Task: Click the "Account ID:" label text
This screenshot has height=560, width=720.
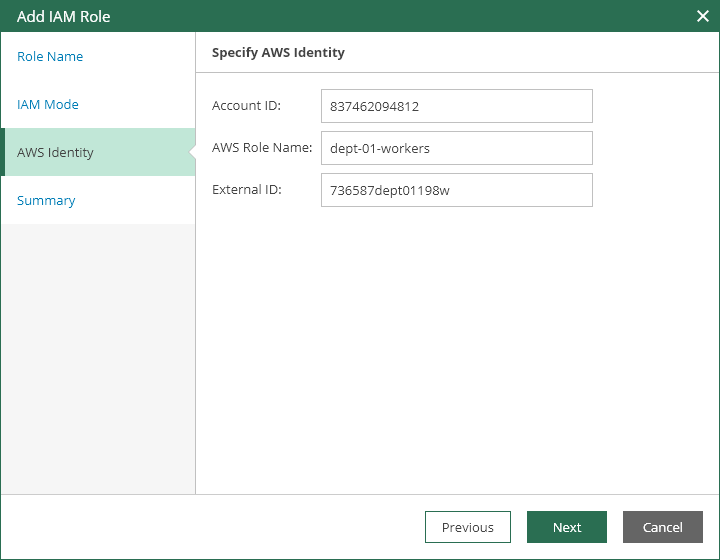Action: (246, 106)
